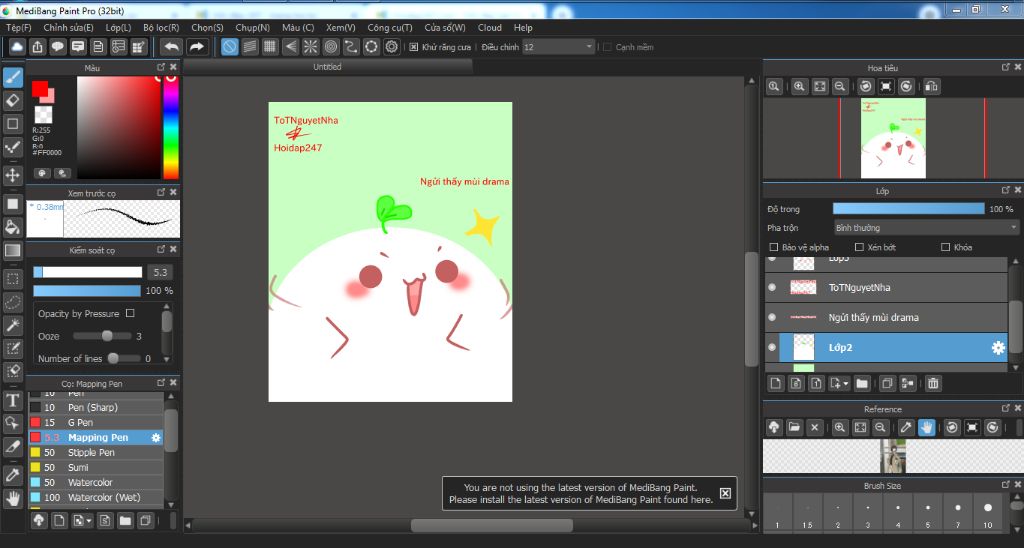Image resolution: width=1024 pixels, height=548 pixels.
Task: Select the Bucket fill tool
Action: [x=13, y=227]
